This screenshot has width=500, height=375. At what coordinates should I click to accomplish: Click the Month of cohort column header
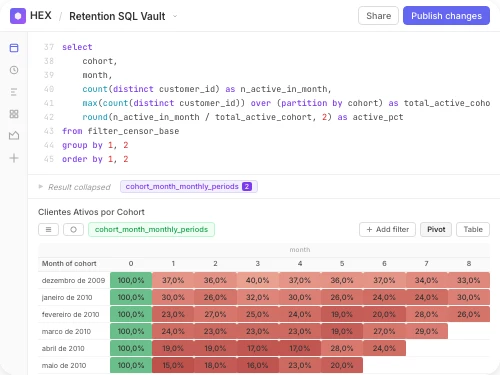tap(69, 263)
